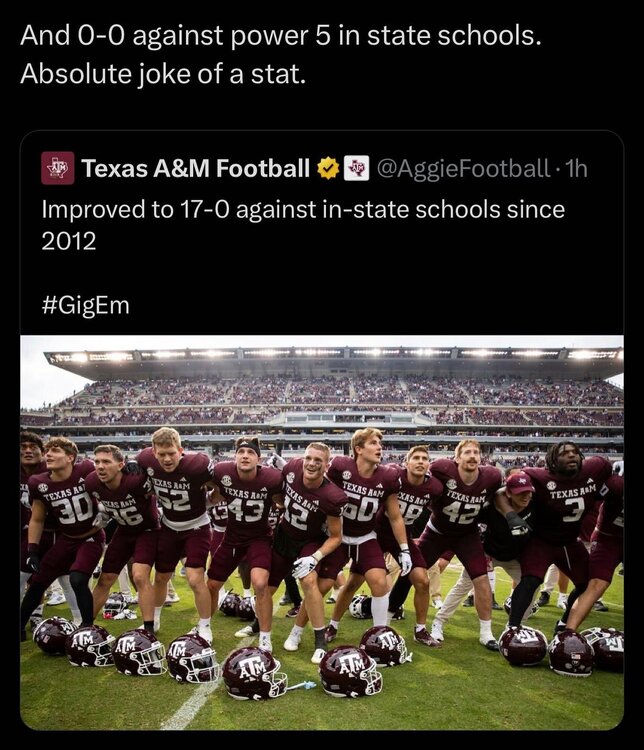Viewport: 644px width, 750px height.
Task: Click the gold verified badge
Action: (328, 168)
